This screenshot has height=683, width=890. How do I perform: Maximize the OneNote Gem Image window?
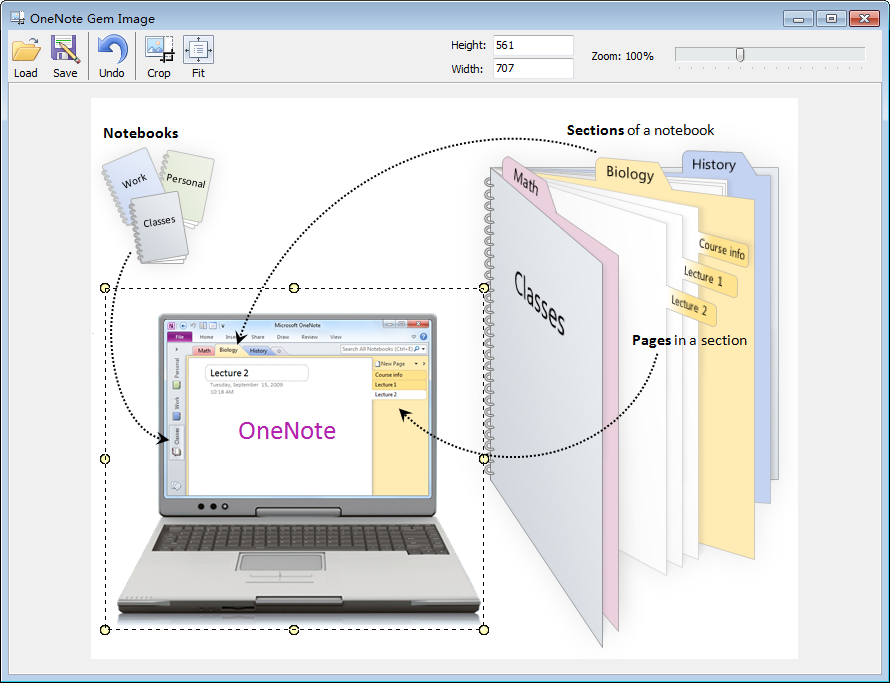[x=832, y=19]
